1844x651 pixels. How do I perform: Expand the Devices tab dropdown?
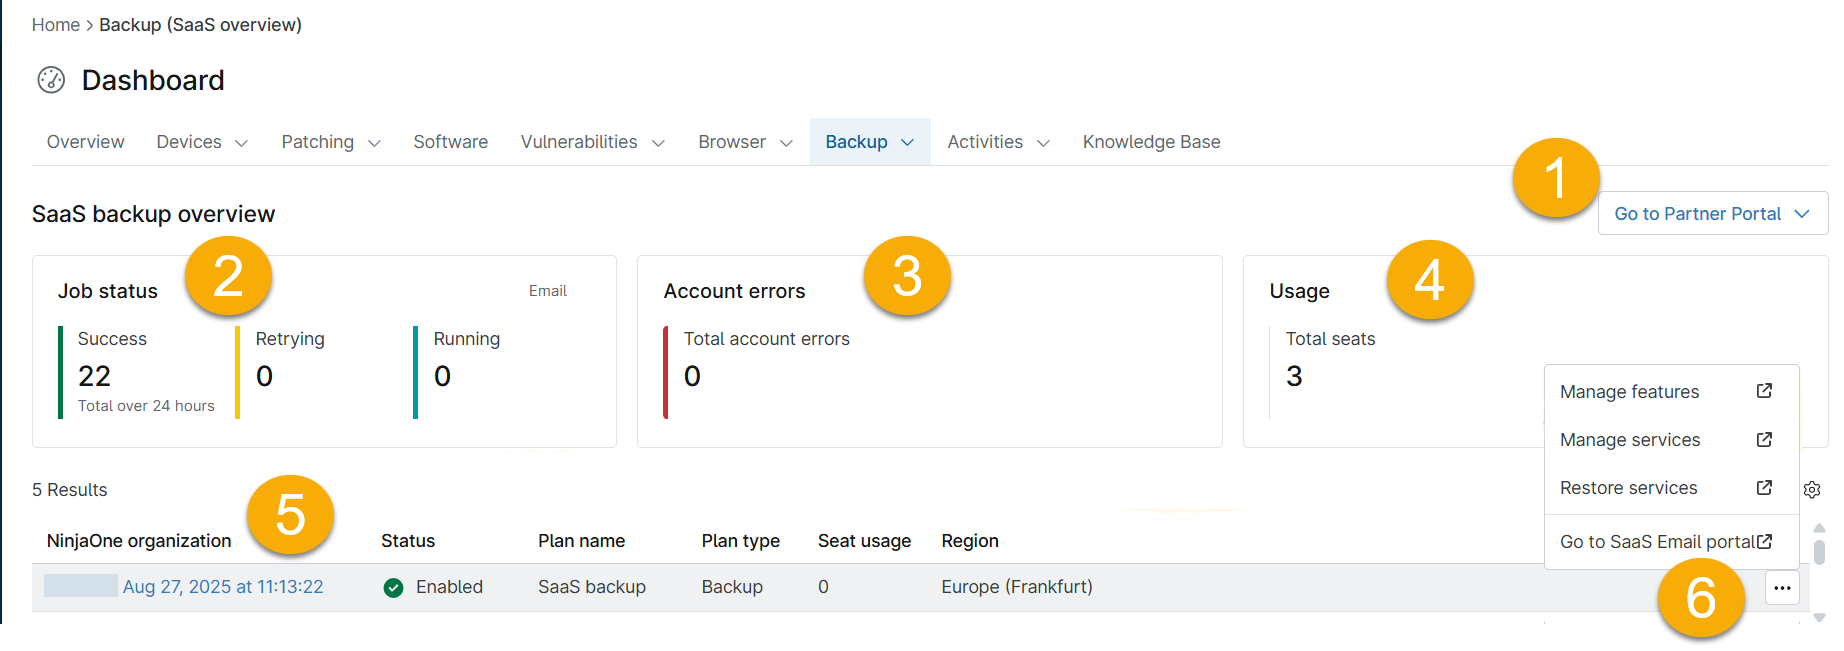click(x=241, y=143)
